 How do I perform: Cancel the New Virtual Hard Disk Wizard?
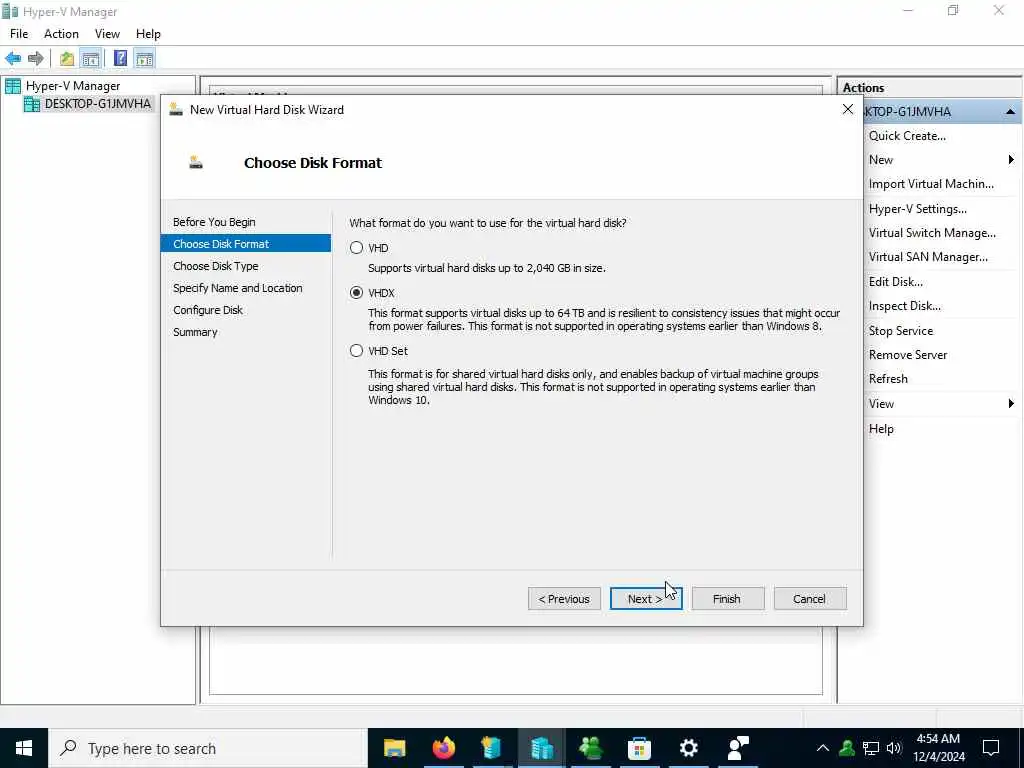pos(810,599)
